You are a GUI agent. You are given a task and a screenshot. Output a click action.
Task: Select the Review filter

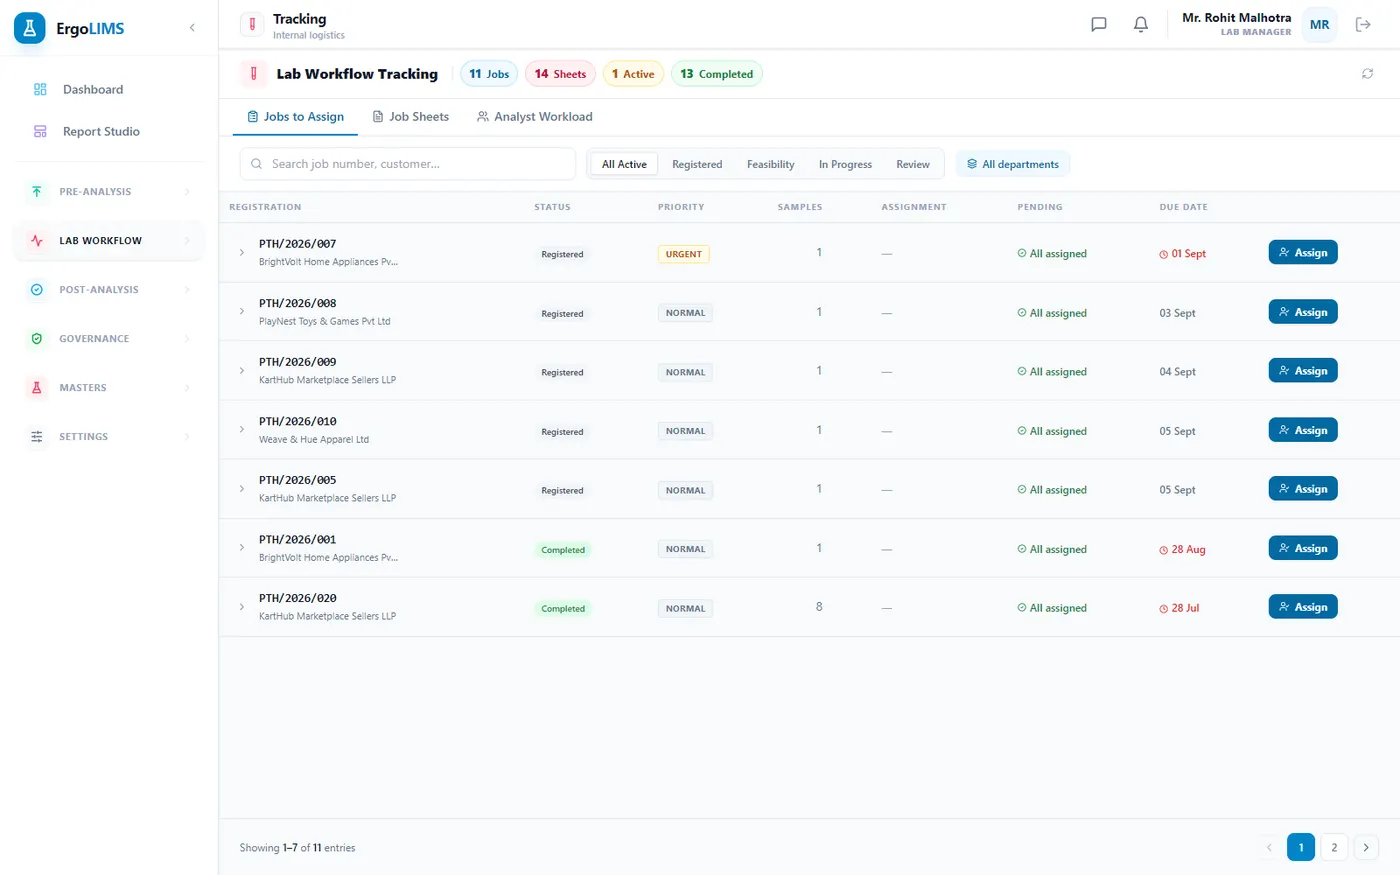(x=913, y=164)
